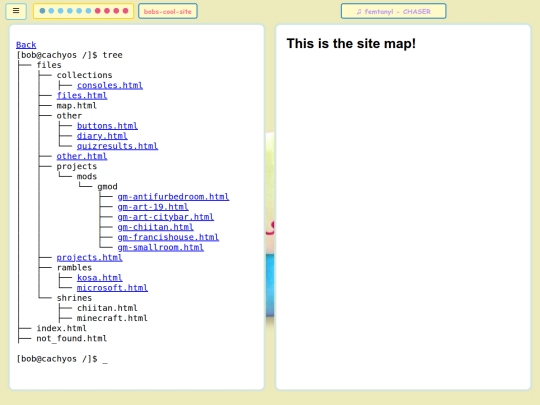This screenshot has width=540, height=405.
Task: Click the chiitan.html text under shrines
Action: tap(107, 308)
